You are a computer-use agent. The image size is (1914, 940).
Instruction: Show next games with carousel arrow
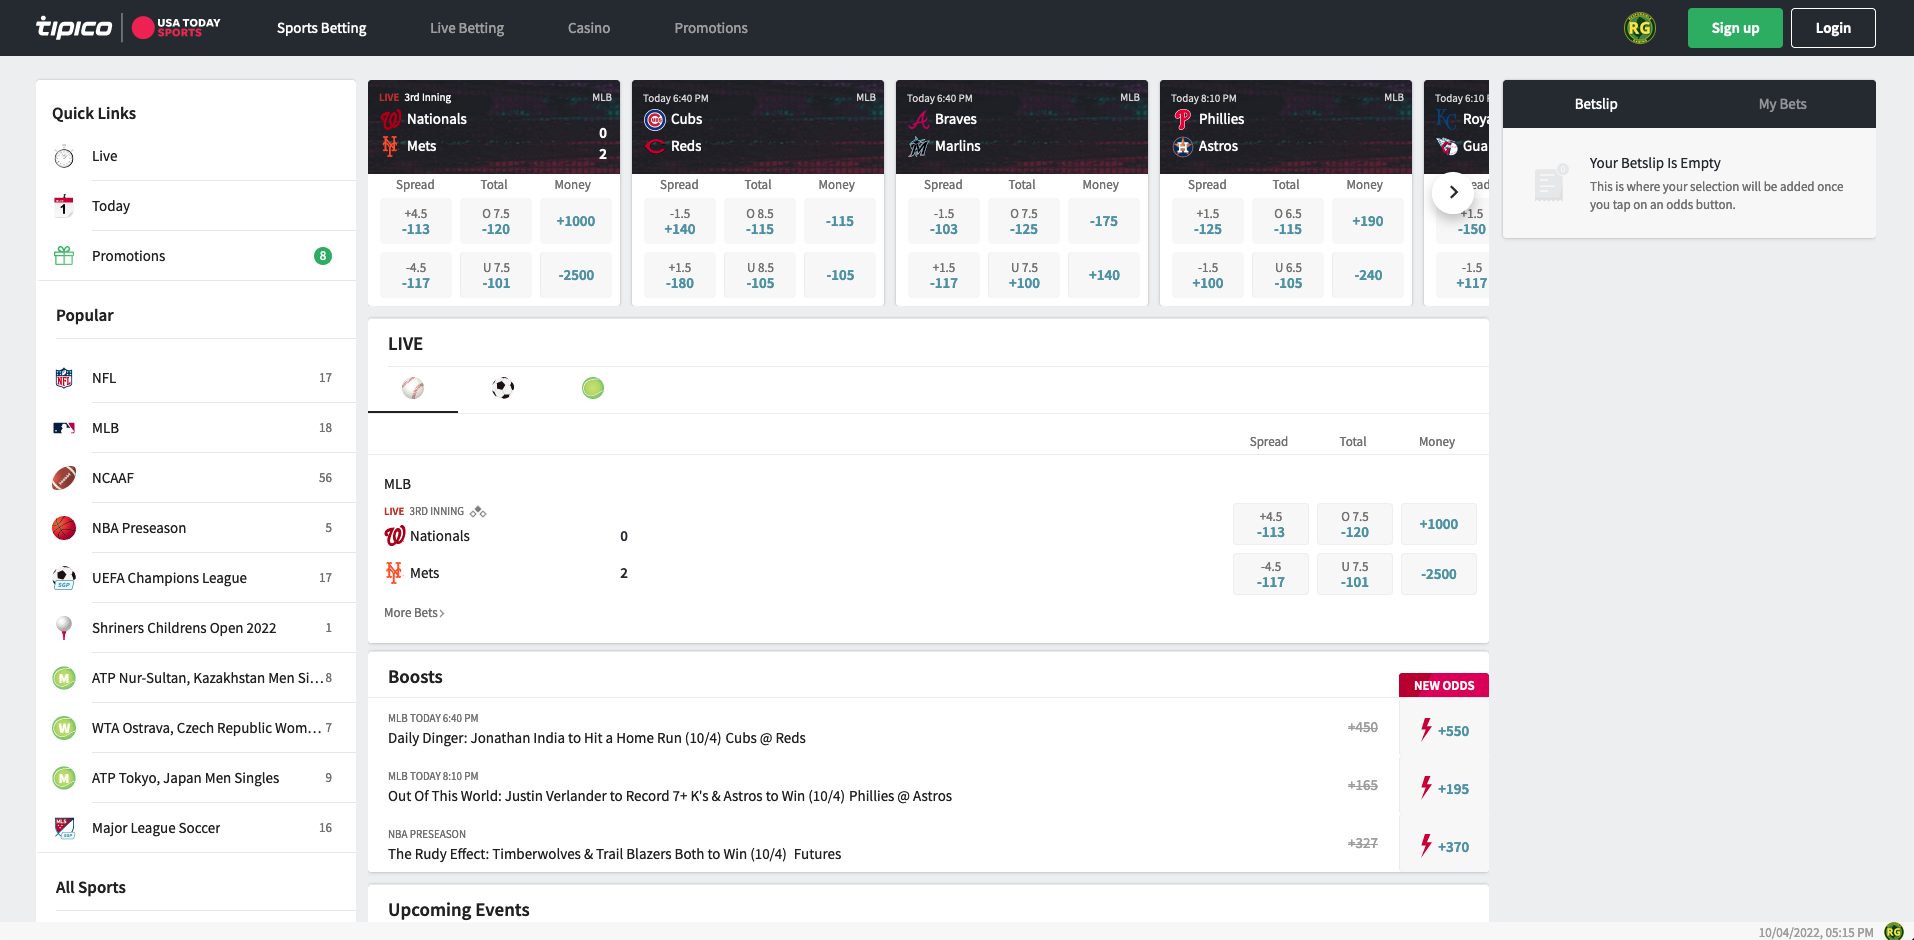tap(1453, 192)
